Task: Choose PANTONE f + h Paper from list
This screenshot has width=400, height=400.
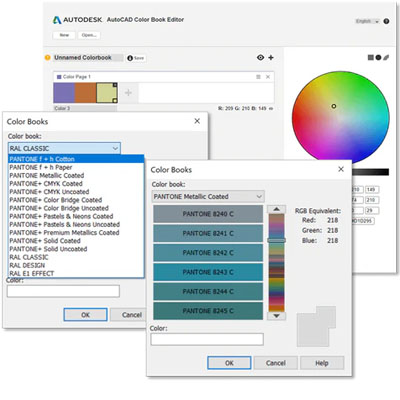Action: click(76, 167)
